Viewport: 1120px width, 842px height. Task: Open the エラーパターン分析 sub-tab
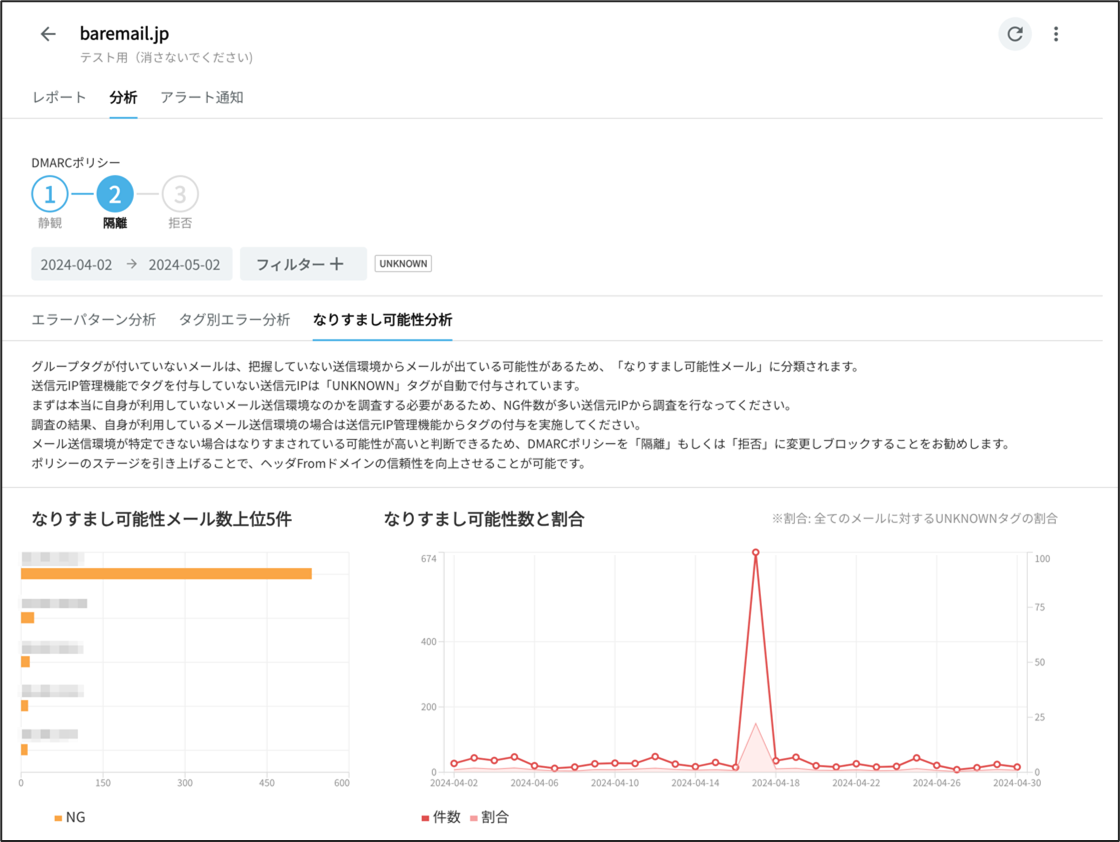point(94,320)
